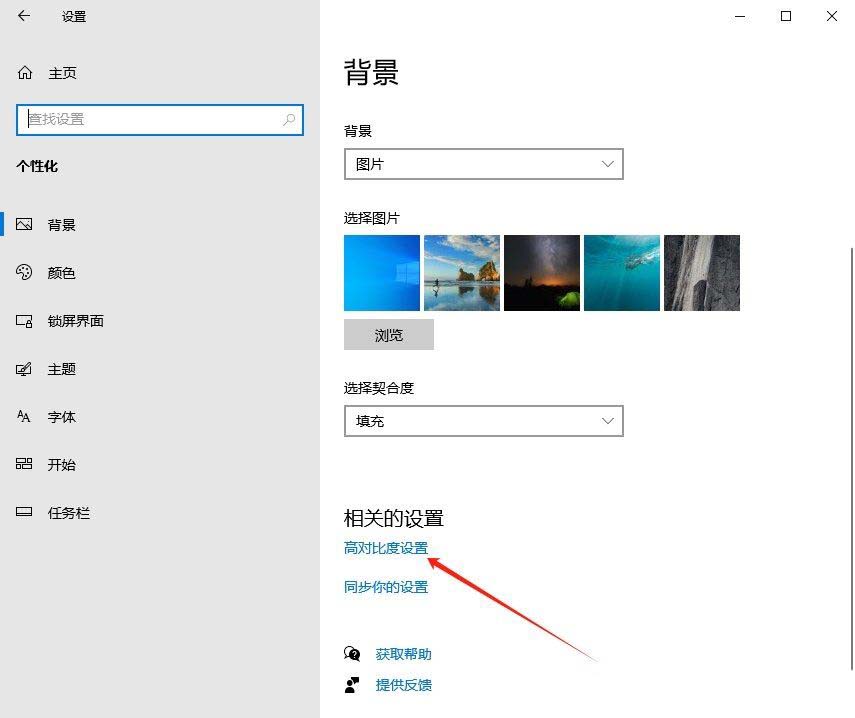
Task: Click the search magnifier icon
Action: coord(289,119)
